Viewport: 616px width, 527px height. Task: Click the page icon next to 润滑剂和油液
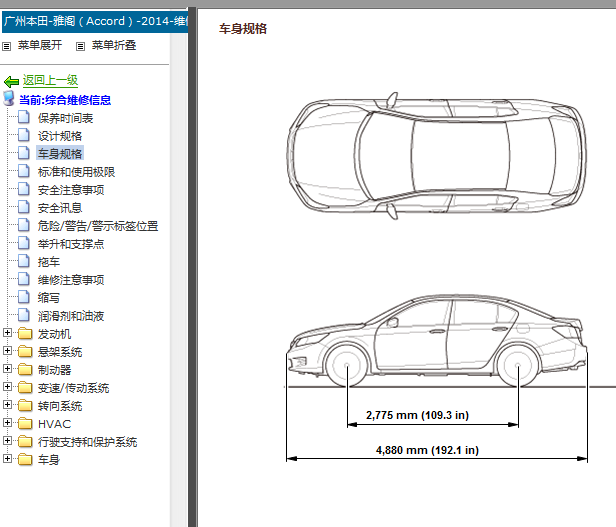(x=24, y=316)
